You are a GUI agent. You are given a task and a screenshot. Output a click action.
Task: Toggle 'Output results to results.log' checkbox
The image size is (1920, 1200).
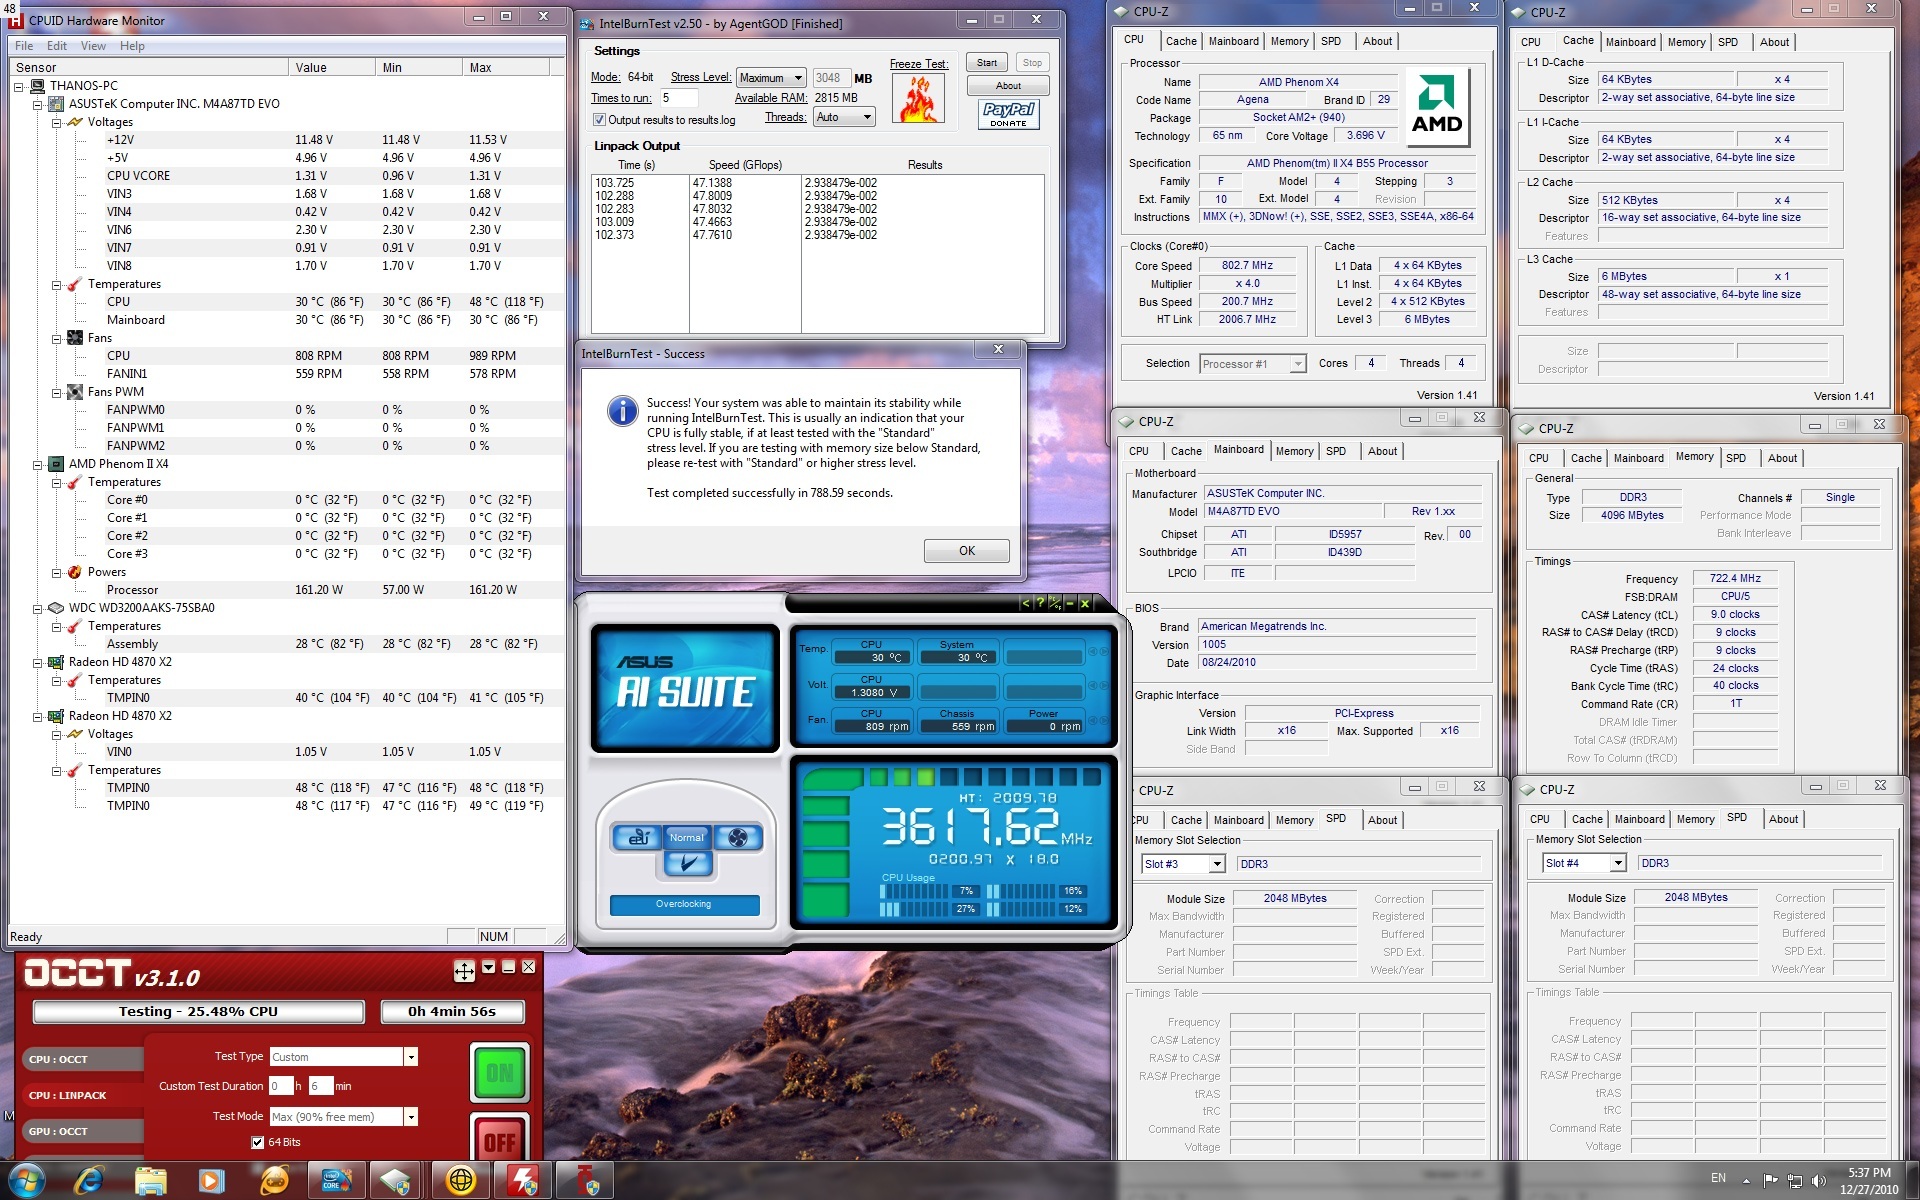(x=599, y=120)
